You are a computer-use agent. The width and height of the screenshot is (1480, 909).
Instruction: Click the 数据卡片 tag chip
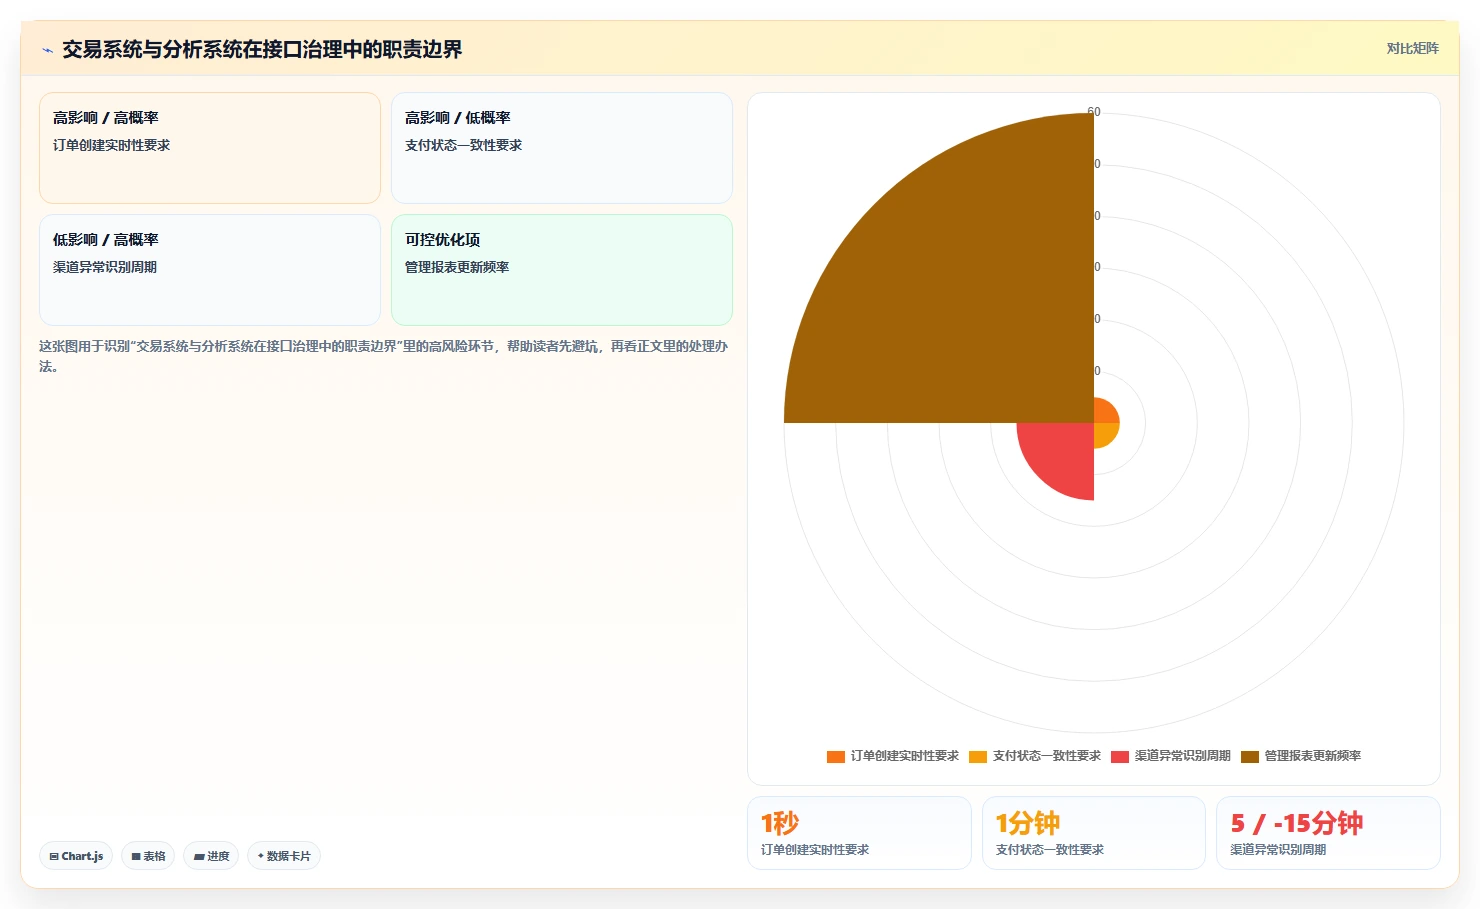pyautogui.click(x=284, y=856)
